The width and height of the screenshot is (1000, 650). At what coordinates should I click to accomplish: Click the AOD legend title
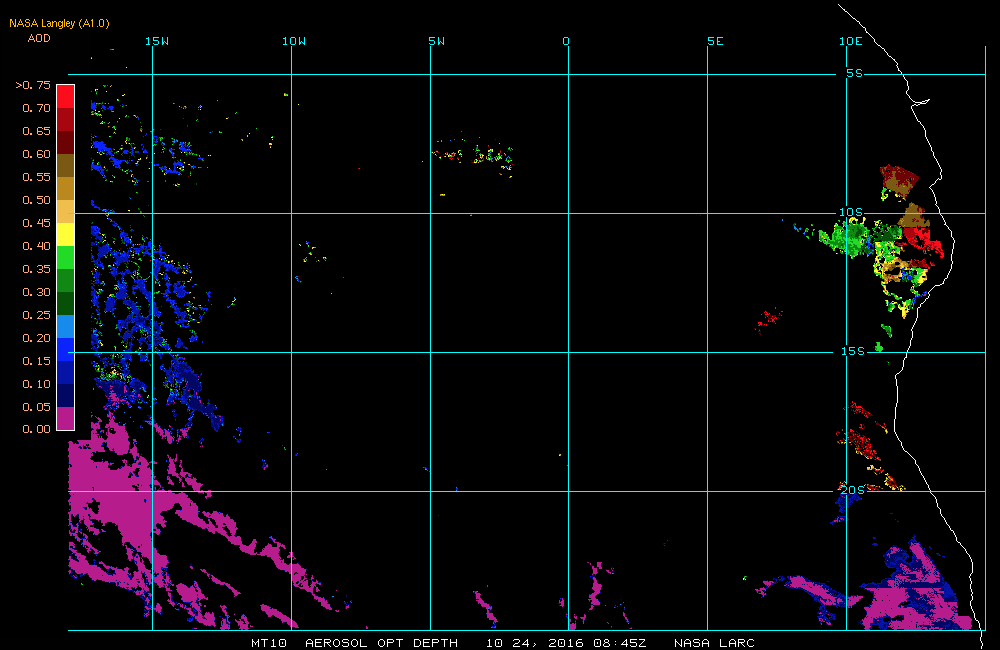(x=39, y=38)
